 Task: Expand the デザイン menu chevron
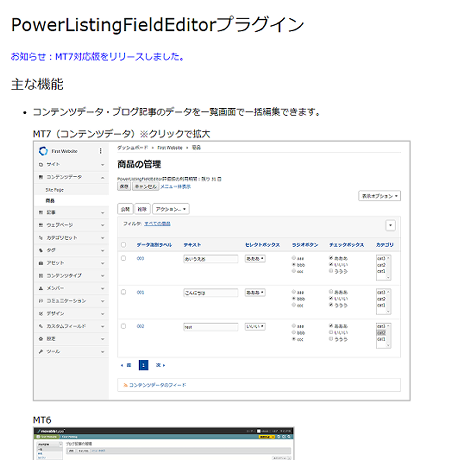(x=103, y=314)
